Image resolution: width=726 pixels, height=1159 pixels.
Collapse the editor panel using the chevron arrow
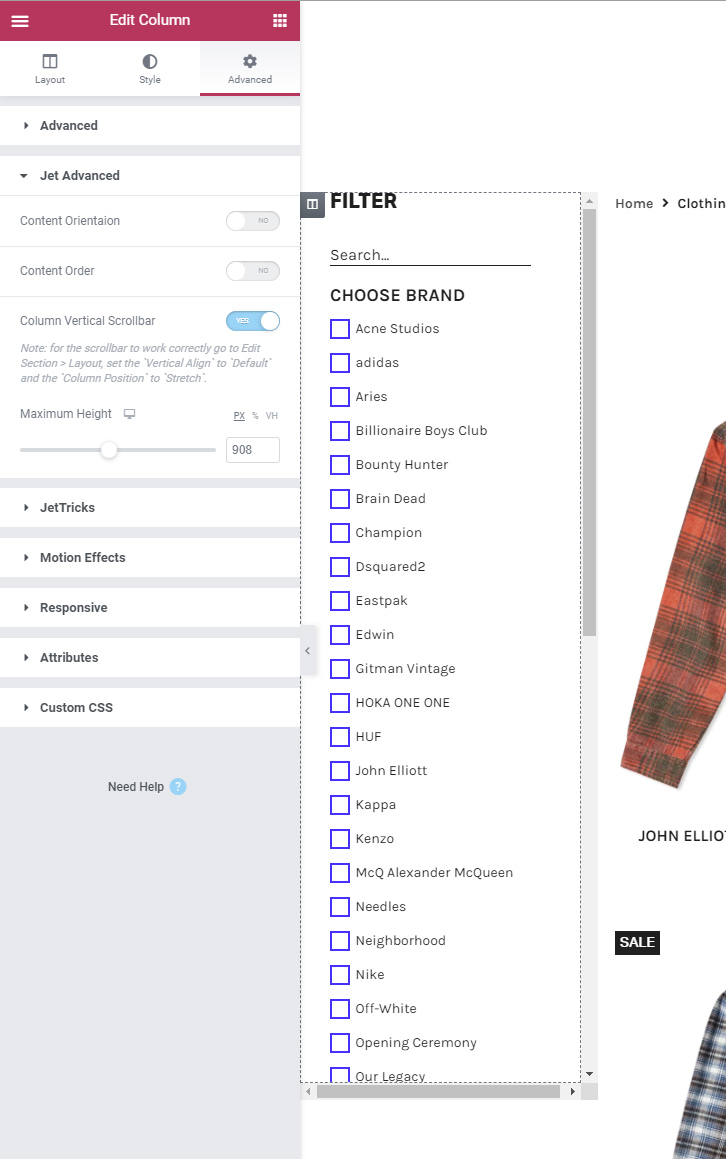coord(307,650)
